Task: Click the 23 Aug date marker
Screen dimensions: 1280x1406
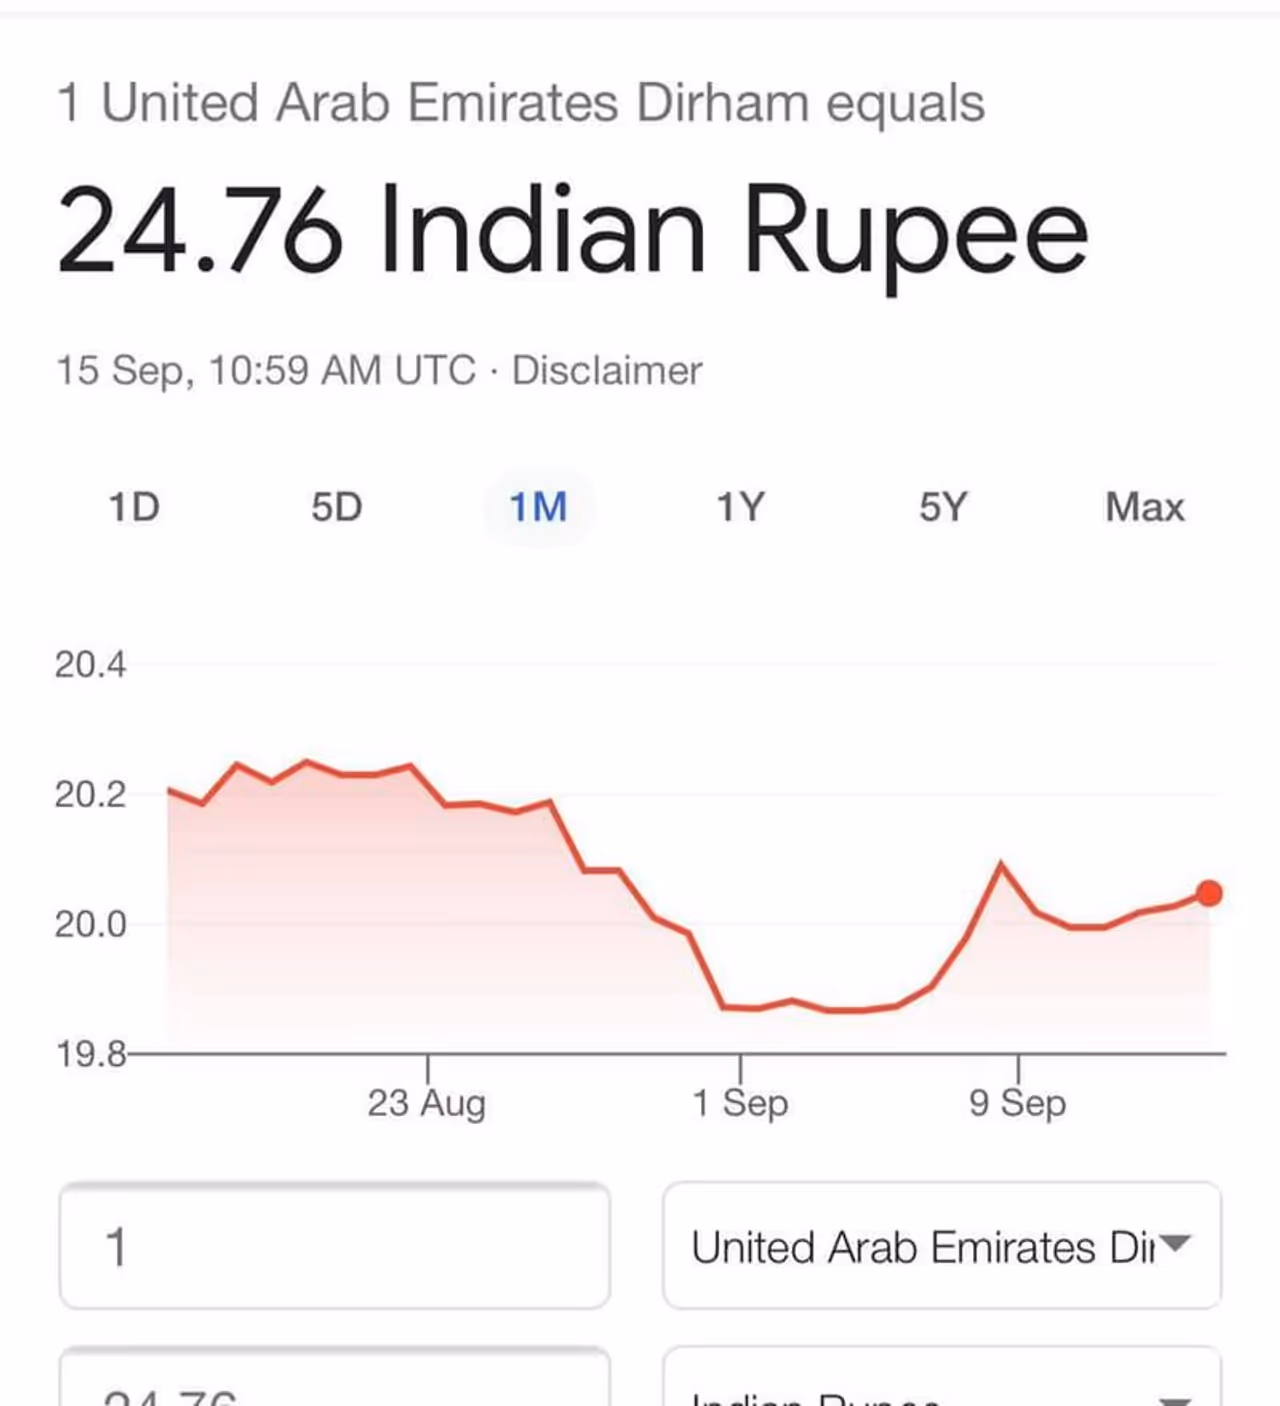Action: pyautogui.click(x=427, y=1103)
